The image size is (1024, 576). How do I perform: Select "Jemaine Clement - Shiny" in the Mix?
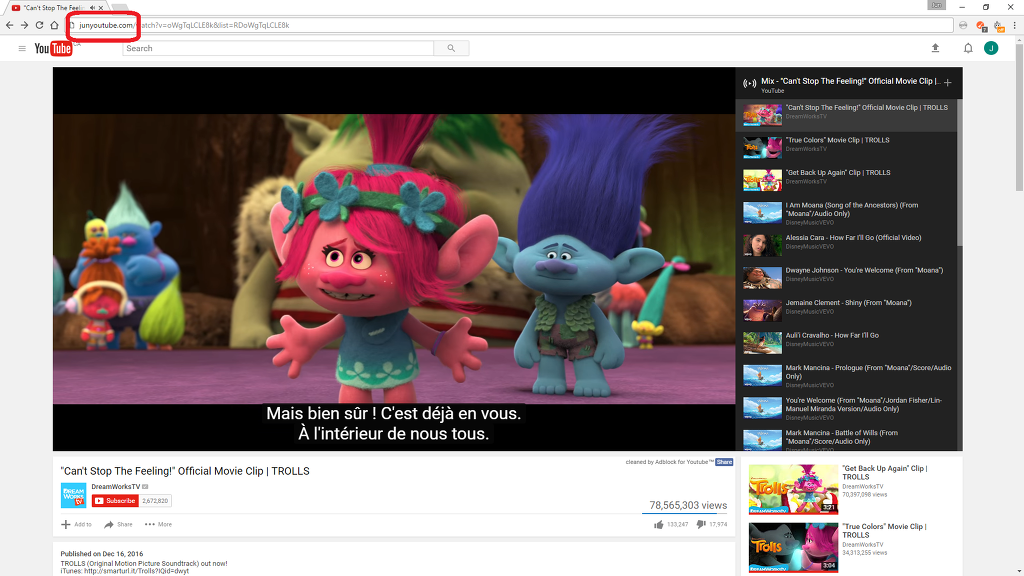coord(846,311)
